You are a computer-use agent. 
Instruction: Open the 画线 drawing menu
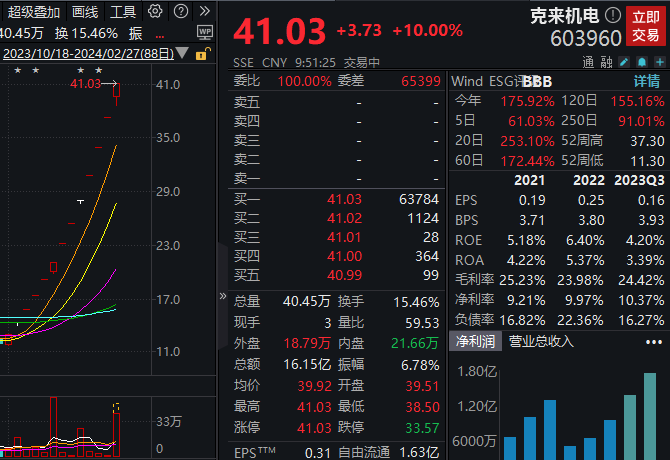tap(85, 12)
